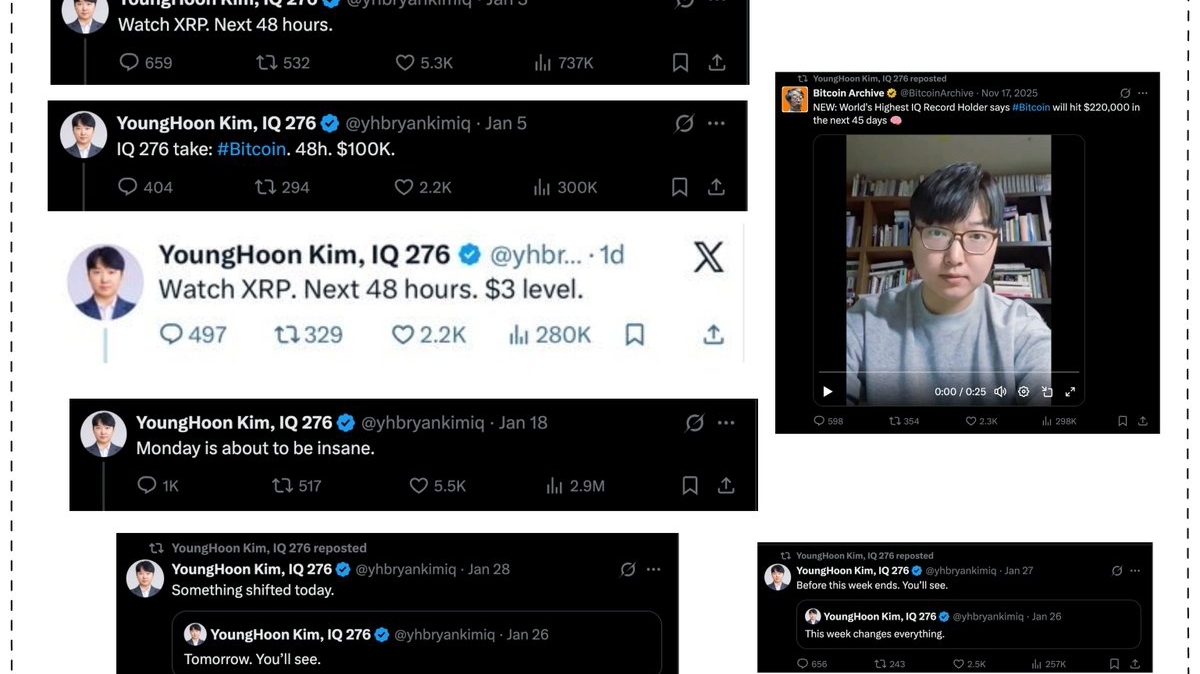
Task: Share the Jan 5 Bitcoin tweet
Action: [716, 187]
